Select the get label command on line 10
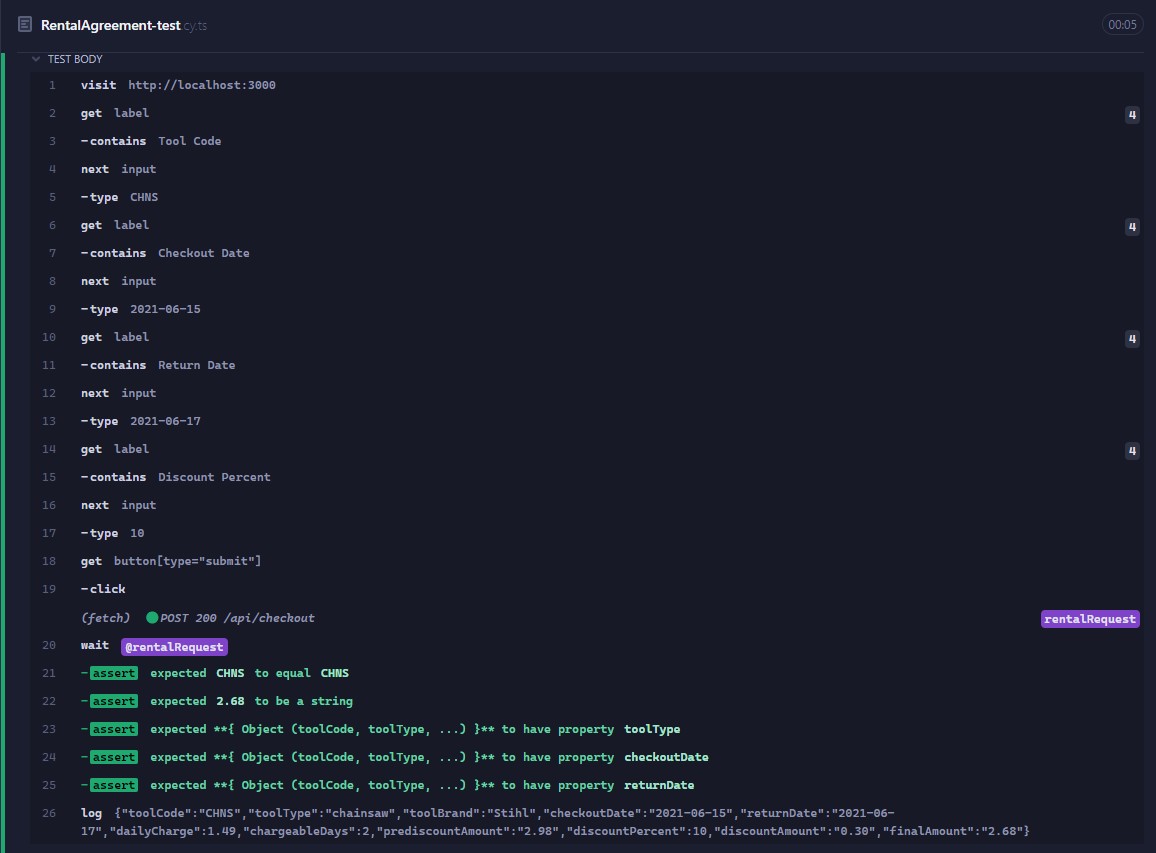Image resolution: width=1156 pixels, height=853 pixels. [587, 338]
